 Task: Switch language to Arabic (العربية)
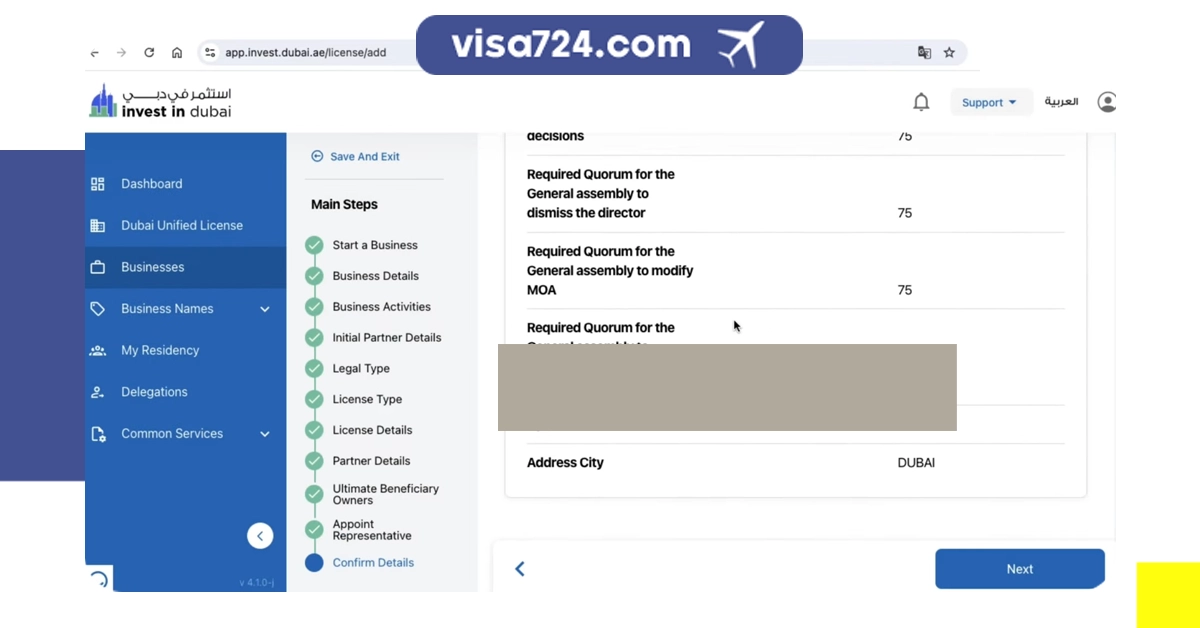coord(1061,102)
